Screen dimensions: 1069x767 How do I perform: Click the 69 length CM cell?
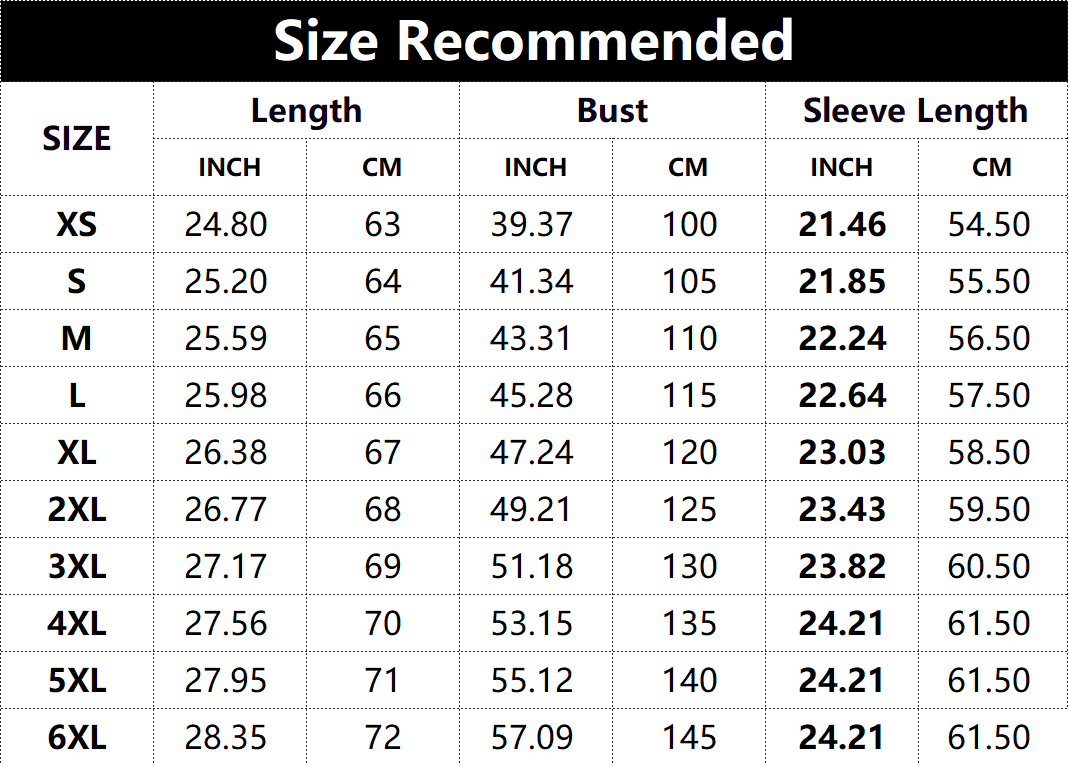pos(382,566)
